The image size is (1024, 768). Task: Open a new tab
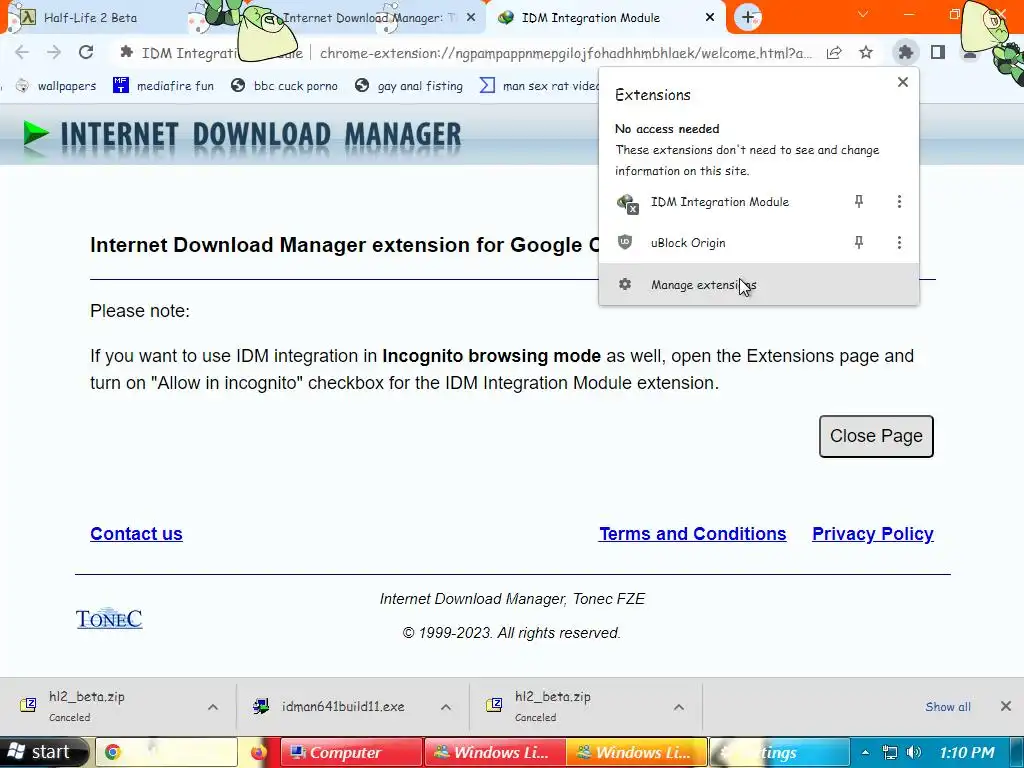[748, 18]
